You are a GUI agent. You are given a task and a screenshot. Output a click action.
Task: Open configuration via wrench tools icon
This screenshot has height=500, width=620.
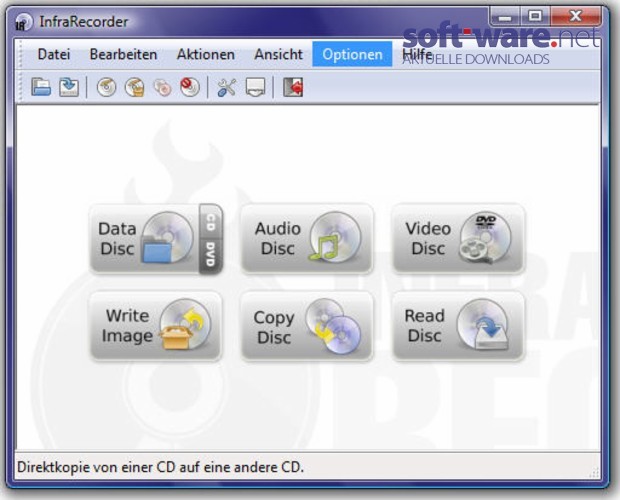[227, 87]
